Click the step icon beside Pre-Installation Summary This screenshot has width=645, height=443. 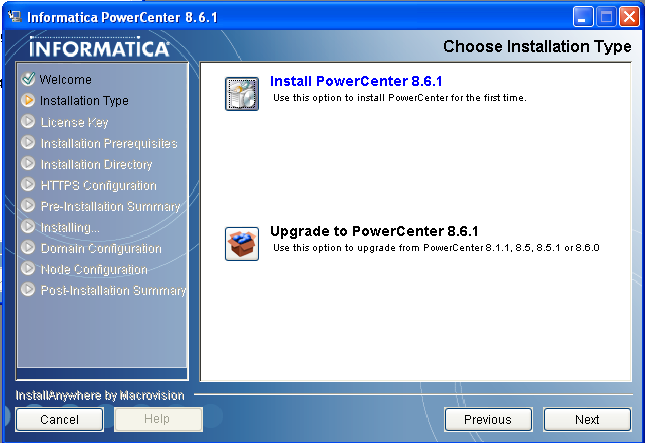28,205
